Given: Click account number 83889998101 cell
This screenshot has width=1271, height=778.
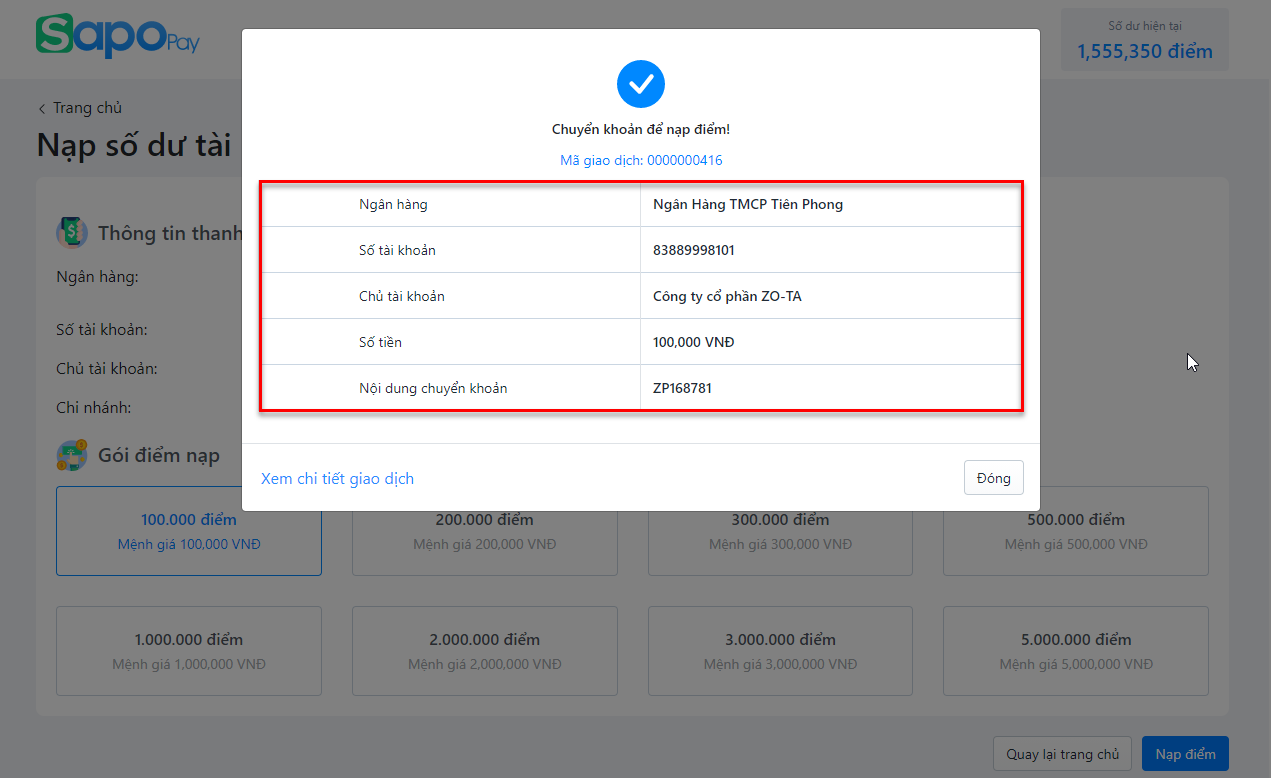Looking at the screenshot, I should (x=830, y=250).
